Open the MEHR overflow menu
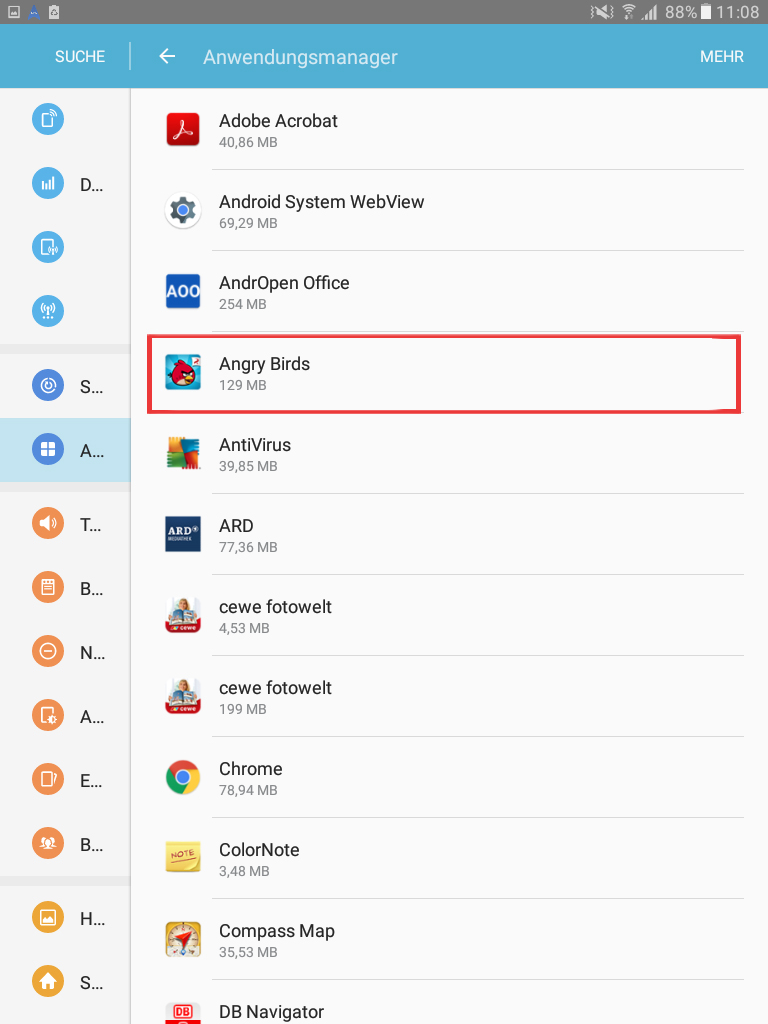Screen dimensions: 768x1024 (722, 57)
